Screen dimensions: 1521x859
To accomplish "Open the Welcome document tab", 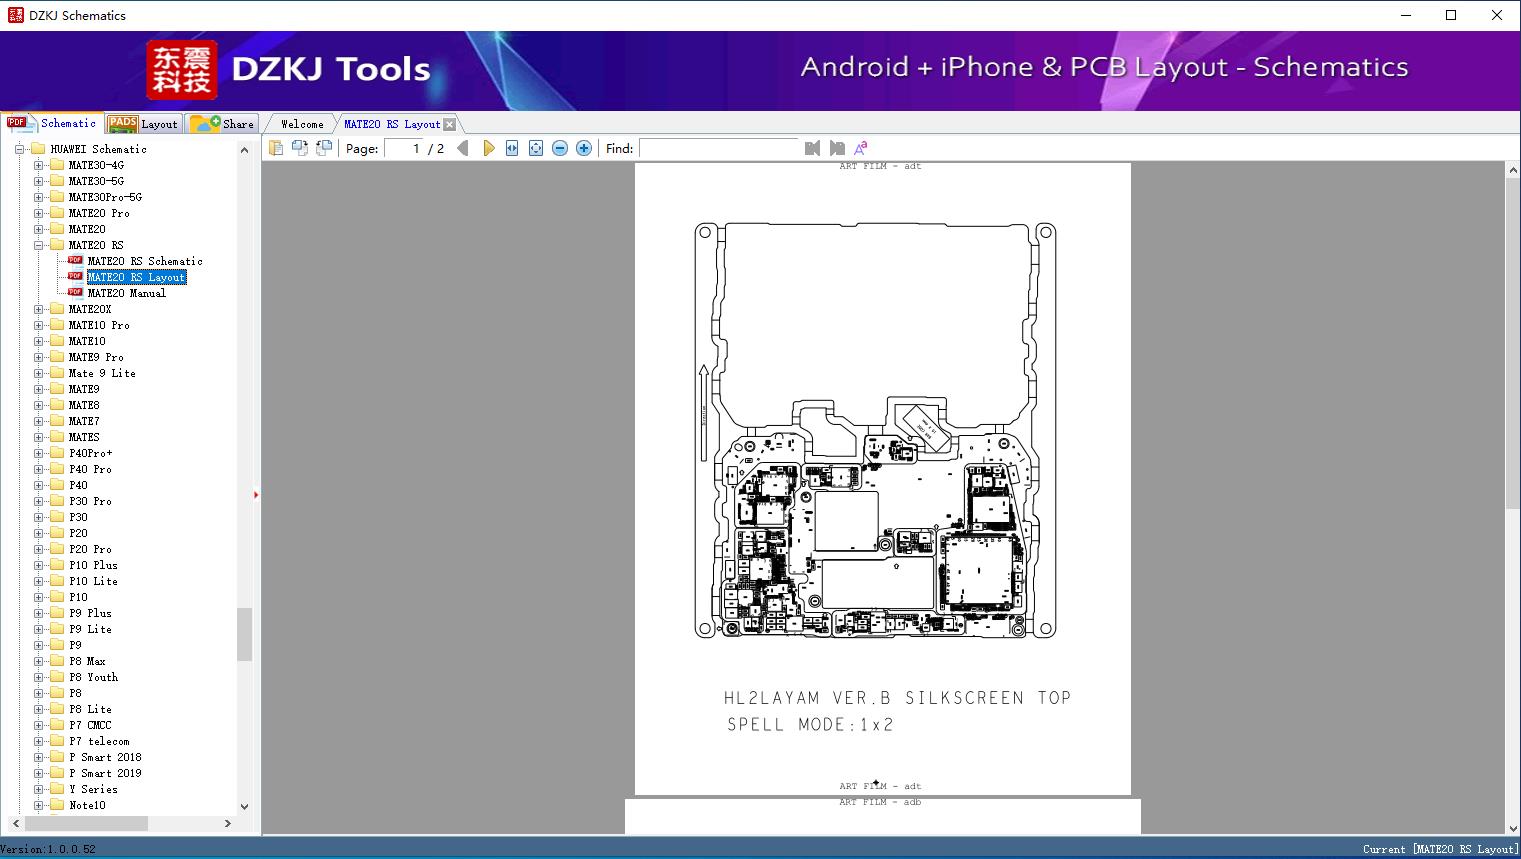I will pyautogui.click(x=302, y=124).
